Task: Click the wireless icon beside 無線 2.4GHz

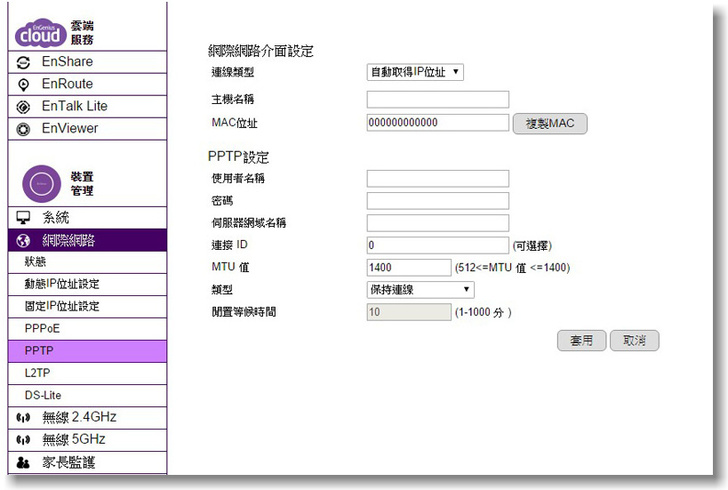Action: (23, 418)
